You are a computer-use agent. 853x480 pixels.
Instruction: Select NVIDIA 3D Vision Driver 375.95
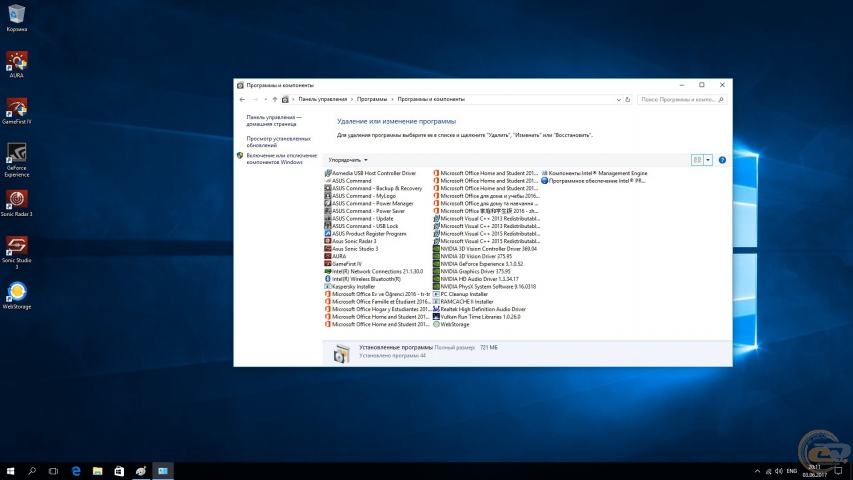472,256
